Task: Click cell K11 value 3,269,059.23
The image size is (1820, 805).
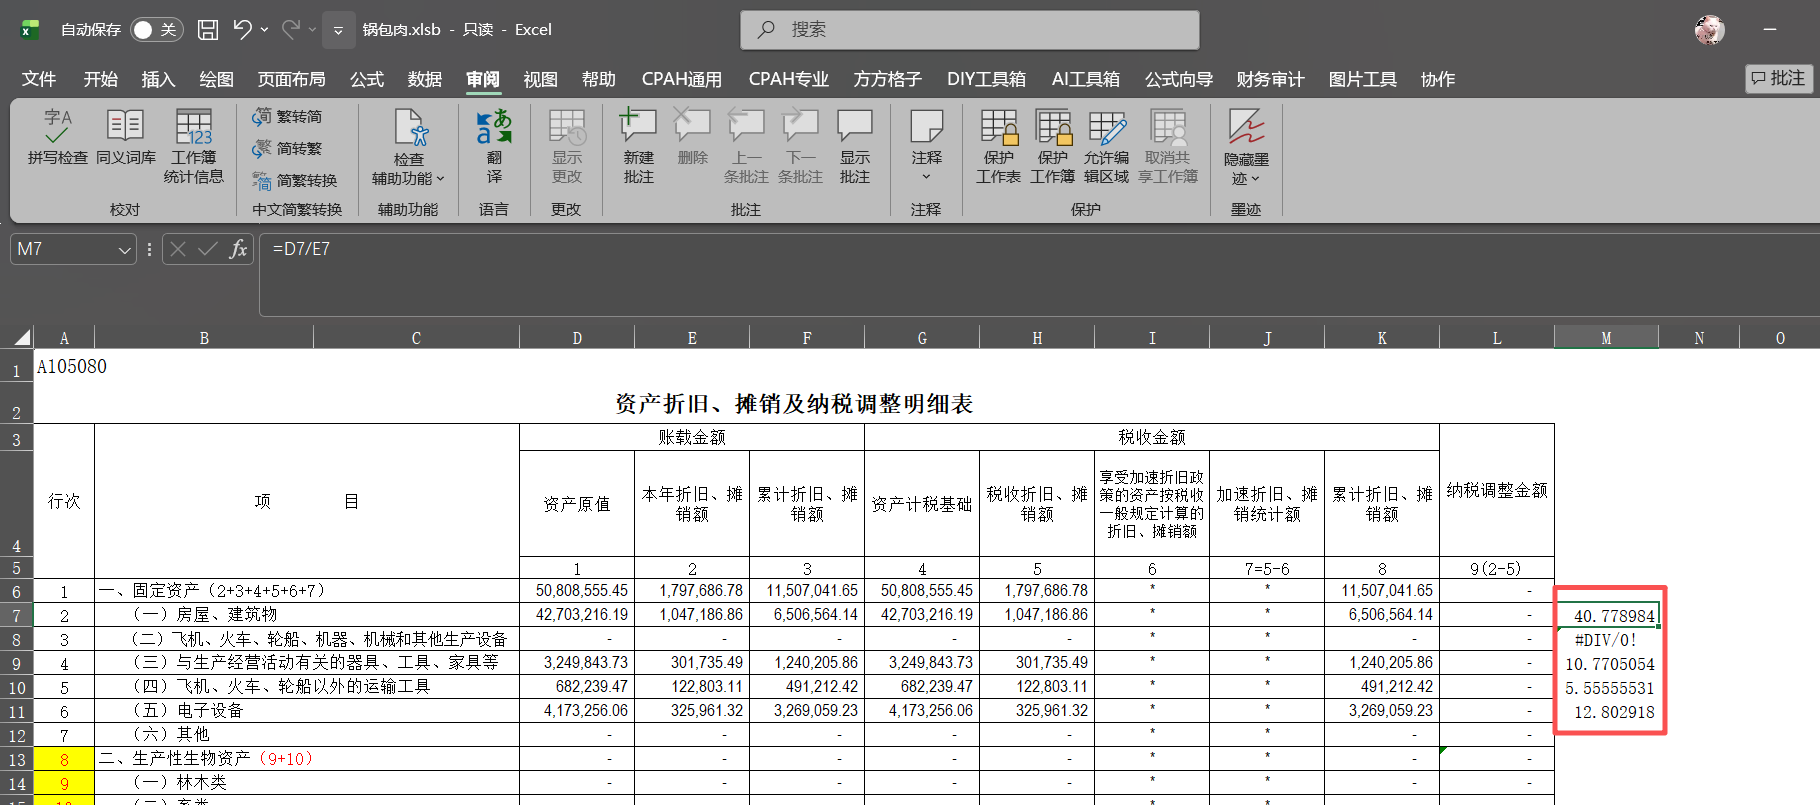Action: [1382, 711]
